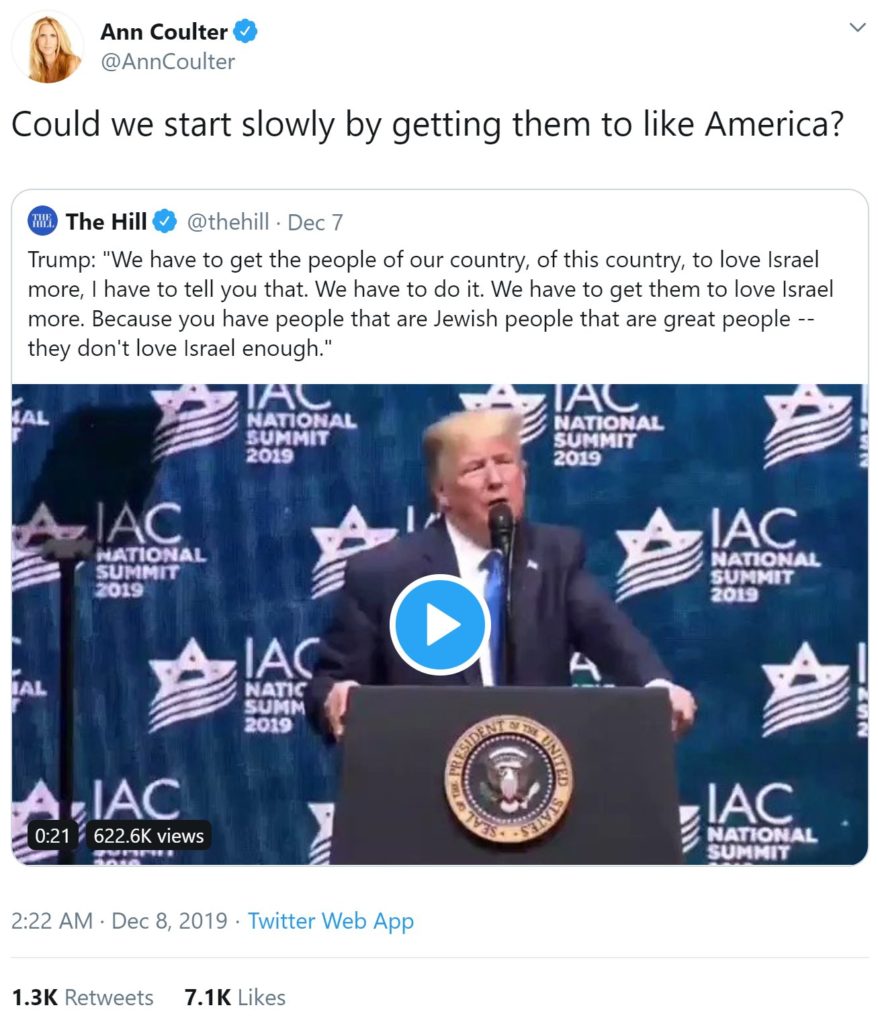Open the @thehill handle link
This screenshot has width=878, height=1024.
coord(227,222)
